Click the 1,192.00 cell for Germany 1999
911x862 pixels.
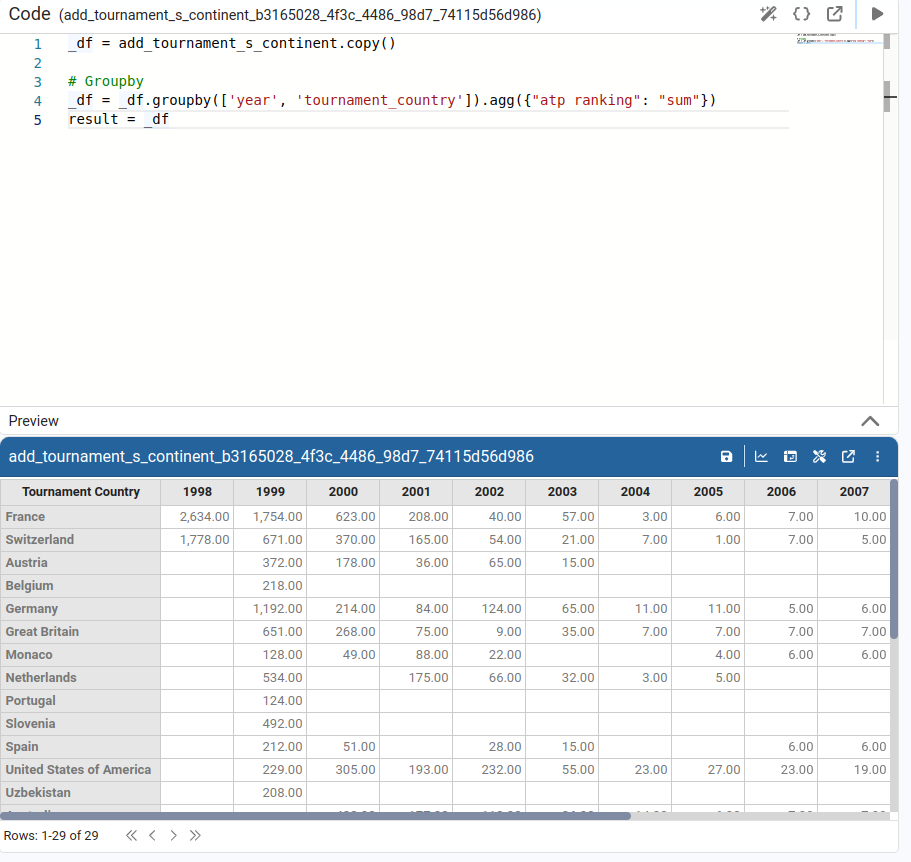point(270,609)
